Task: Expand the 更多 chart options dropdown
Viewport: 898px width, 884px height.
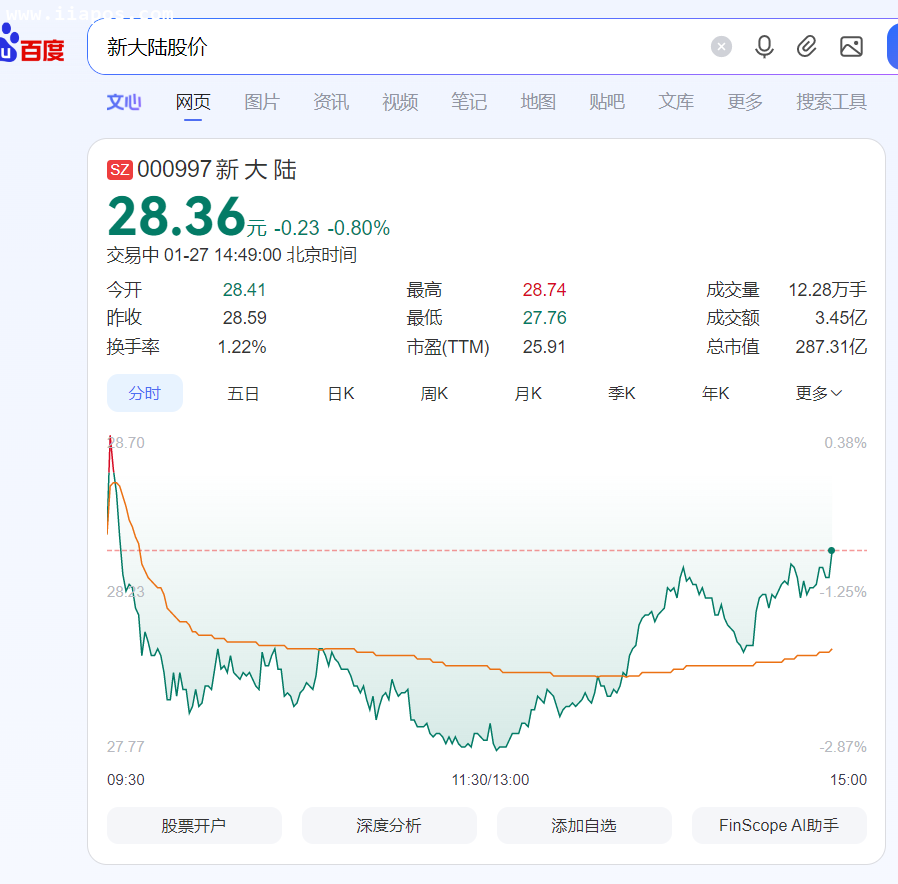Action: (x=819, y=393)
